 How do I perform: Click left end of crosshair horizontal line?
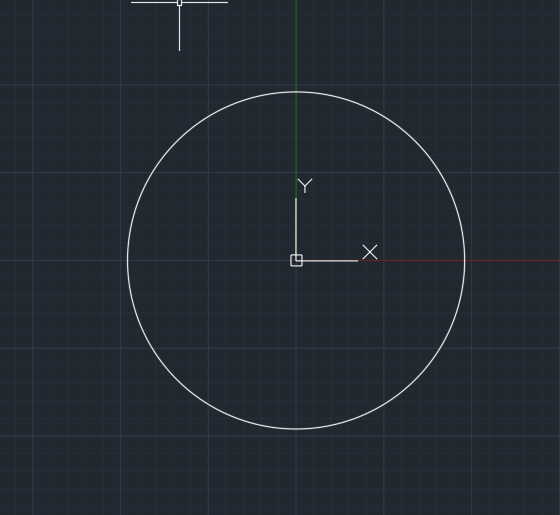(133, 2)
